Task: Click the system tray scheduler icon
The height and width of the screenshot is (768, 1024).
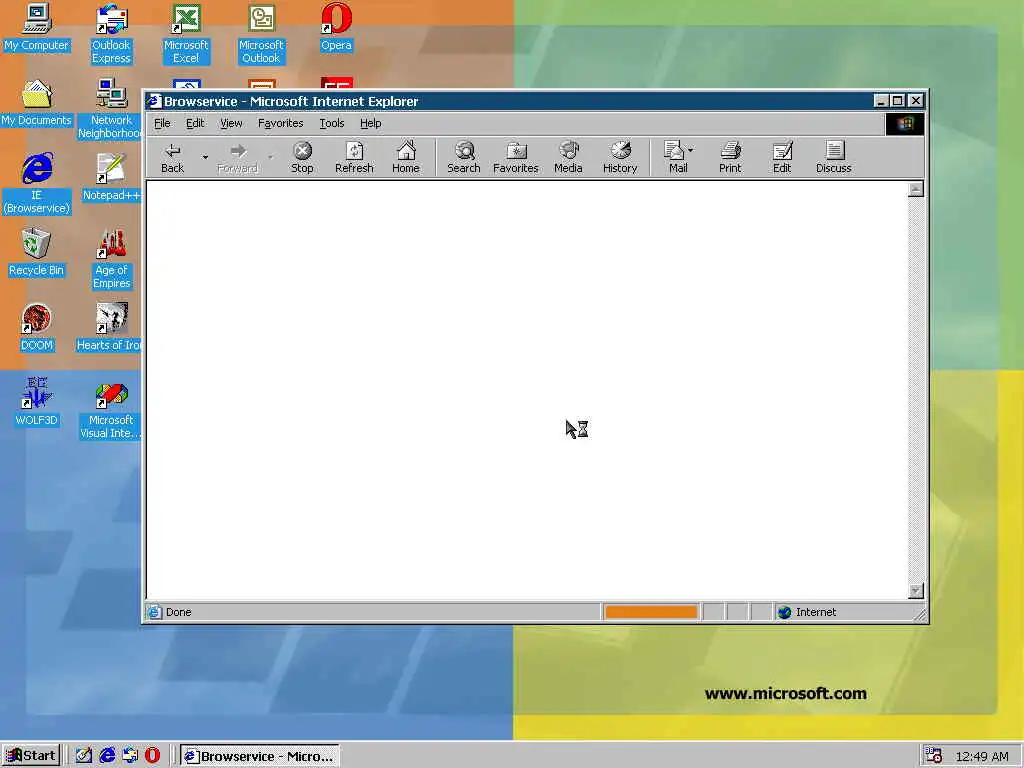Action: point(933,756)
